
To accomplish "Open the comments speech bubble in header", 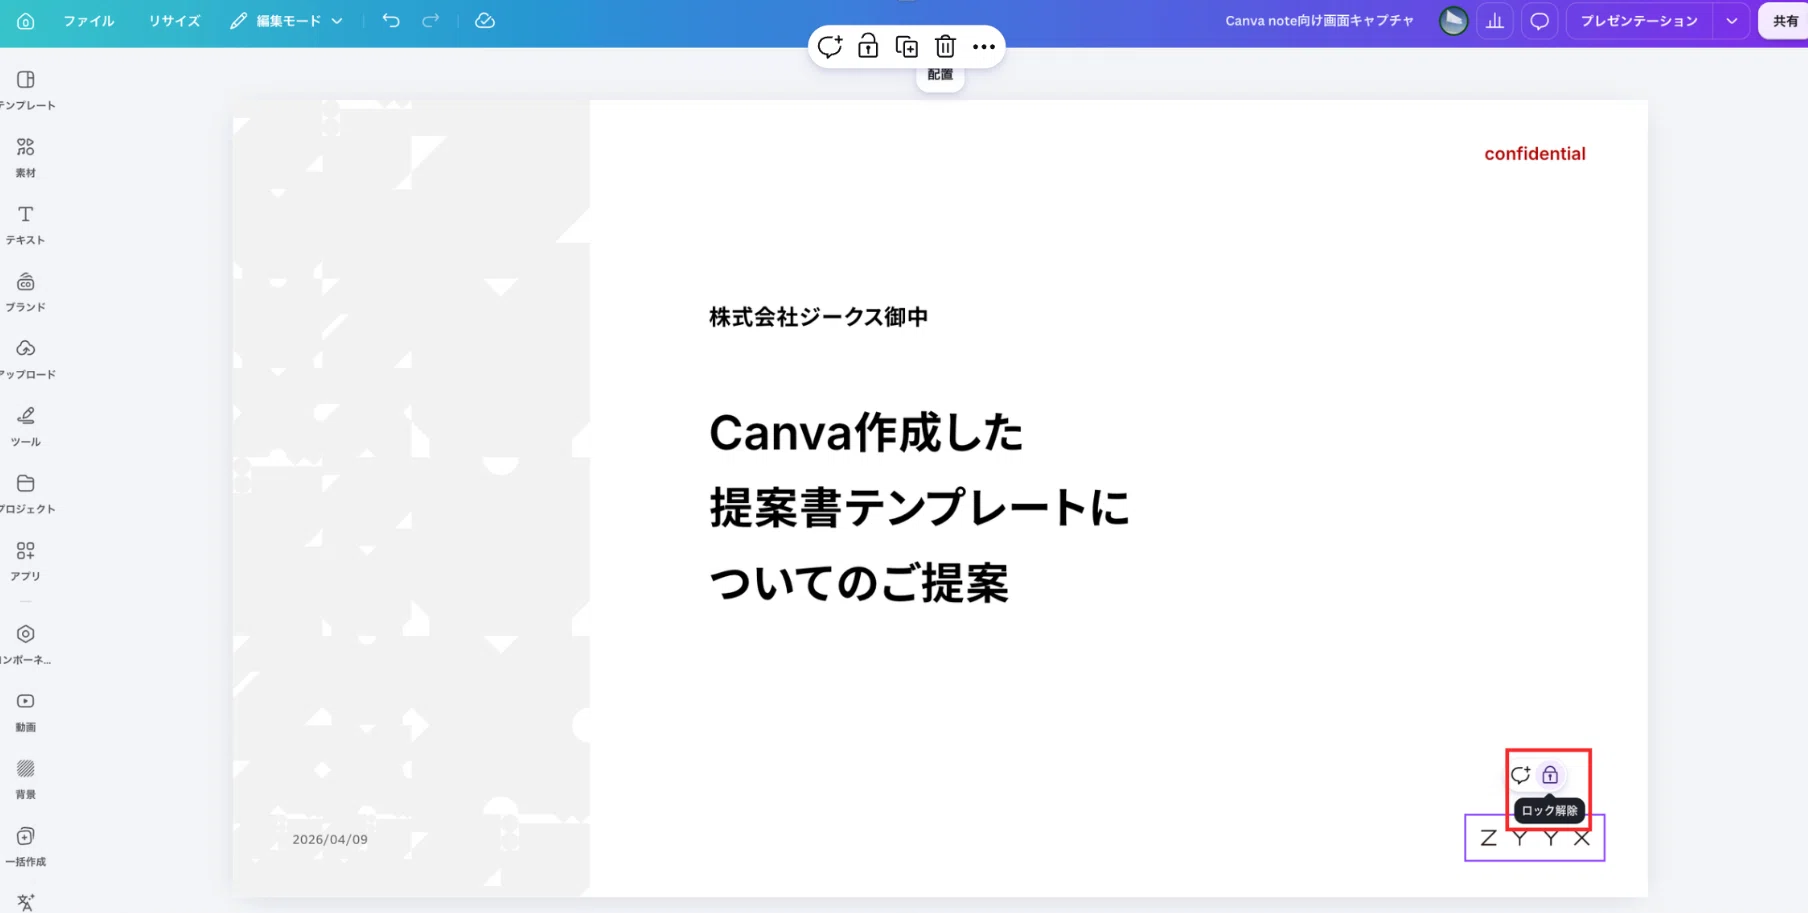I will (1540, 21).
